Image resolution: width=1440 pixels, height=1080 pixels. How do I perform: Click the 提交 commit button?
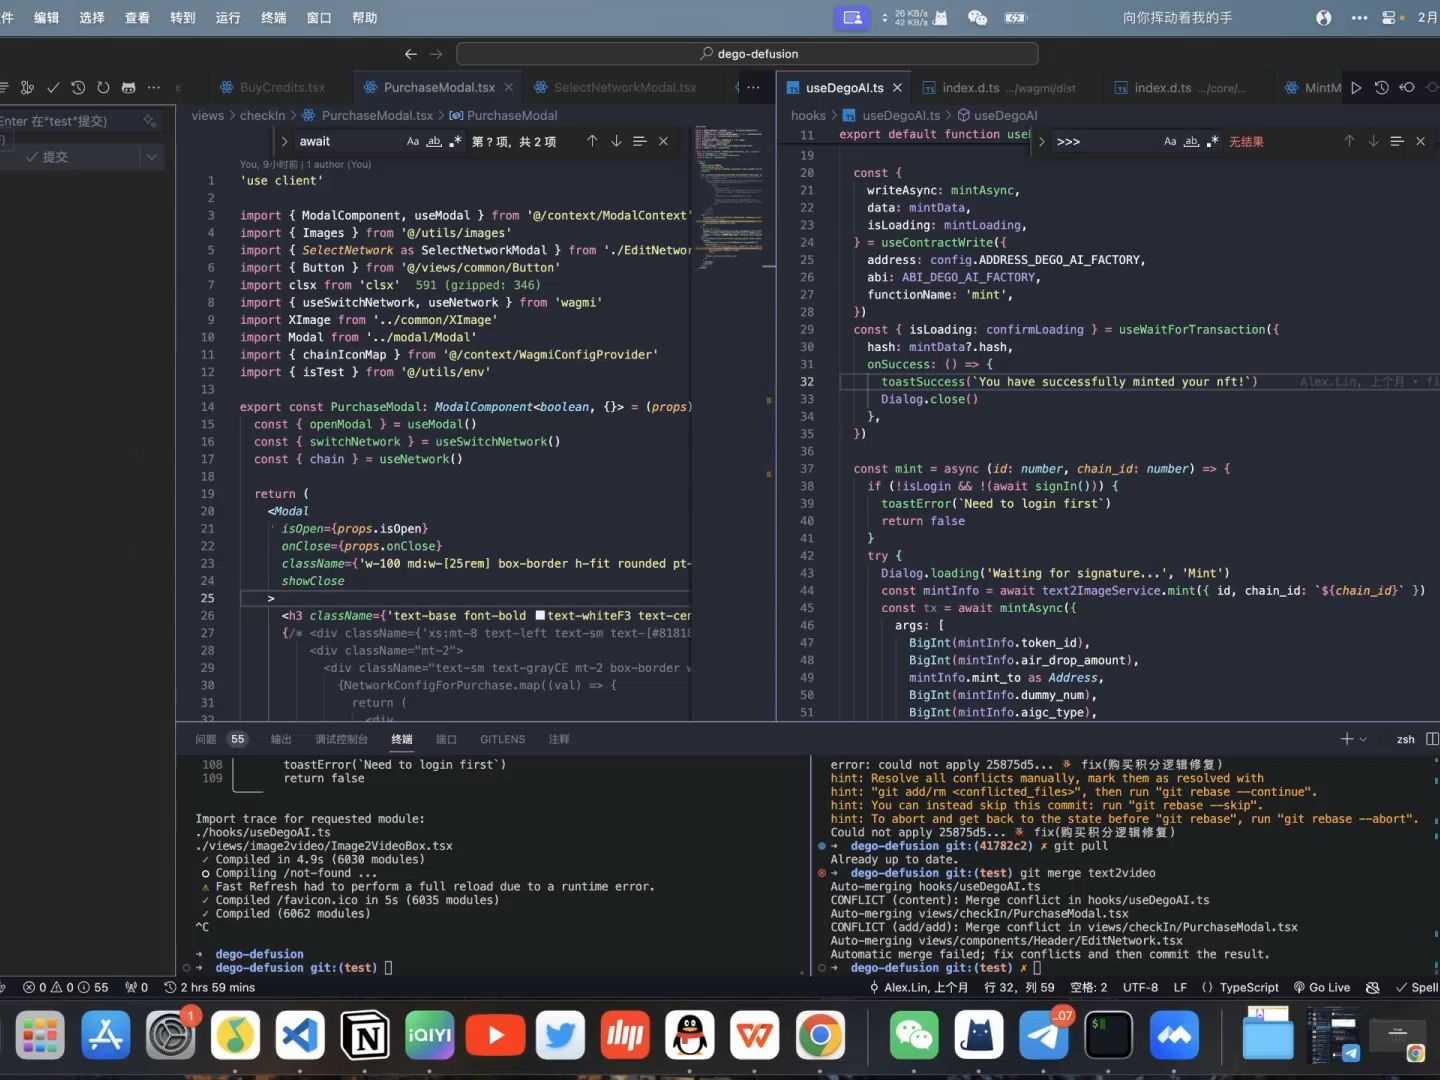click(x=68, y=157)
